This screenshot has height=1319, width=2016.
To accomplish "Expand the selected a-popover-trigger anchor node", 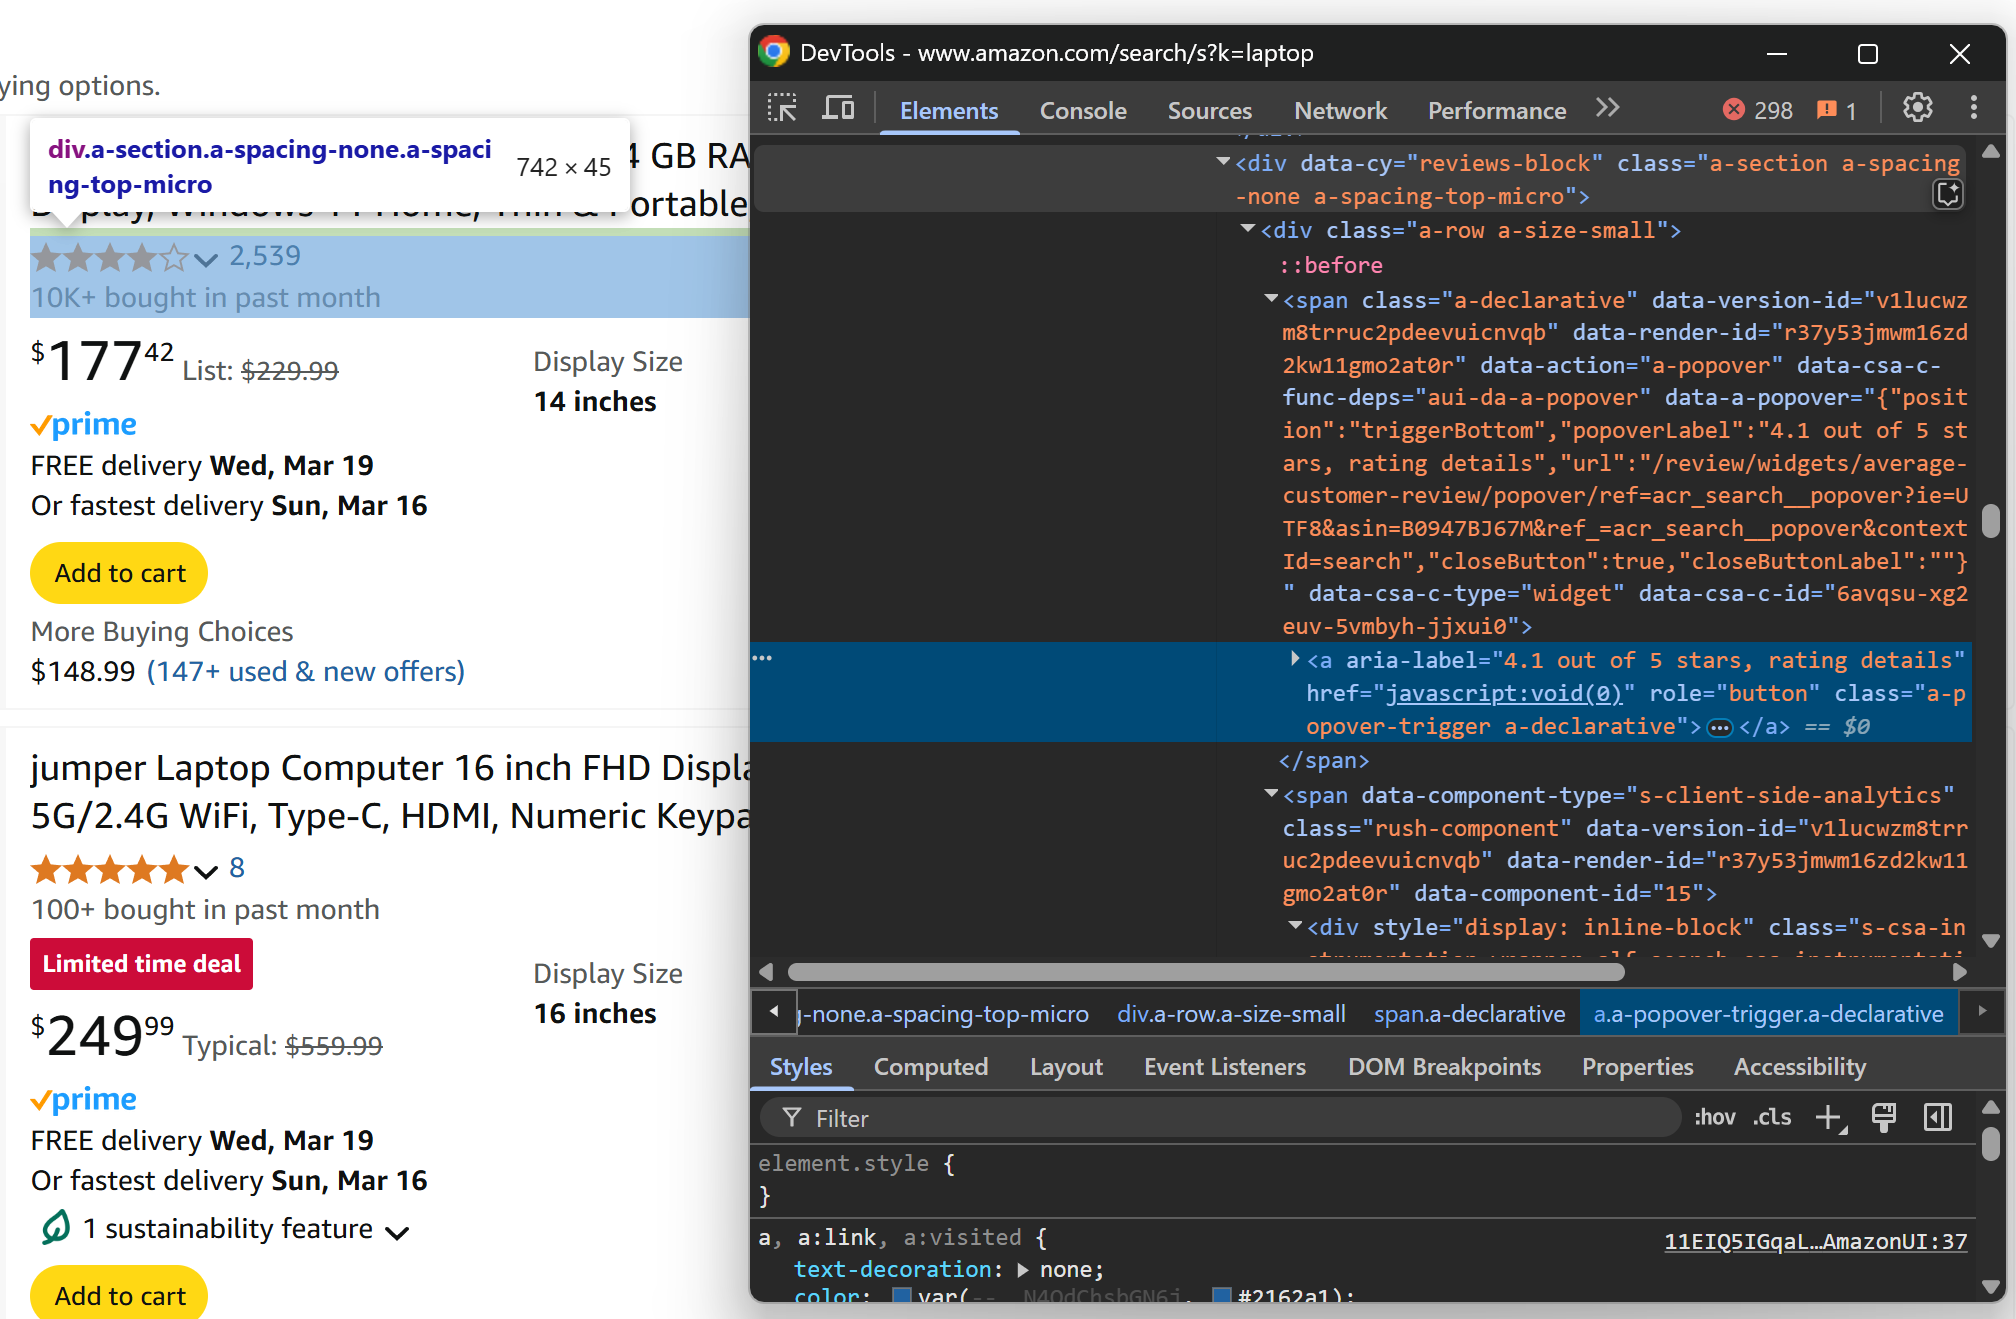I will point(1295,659).
